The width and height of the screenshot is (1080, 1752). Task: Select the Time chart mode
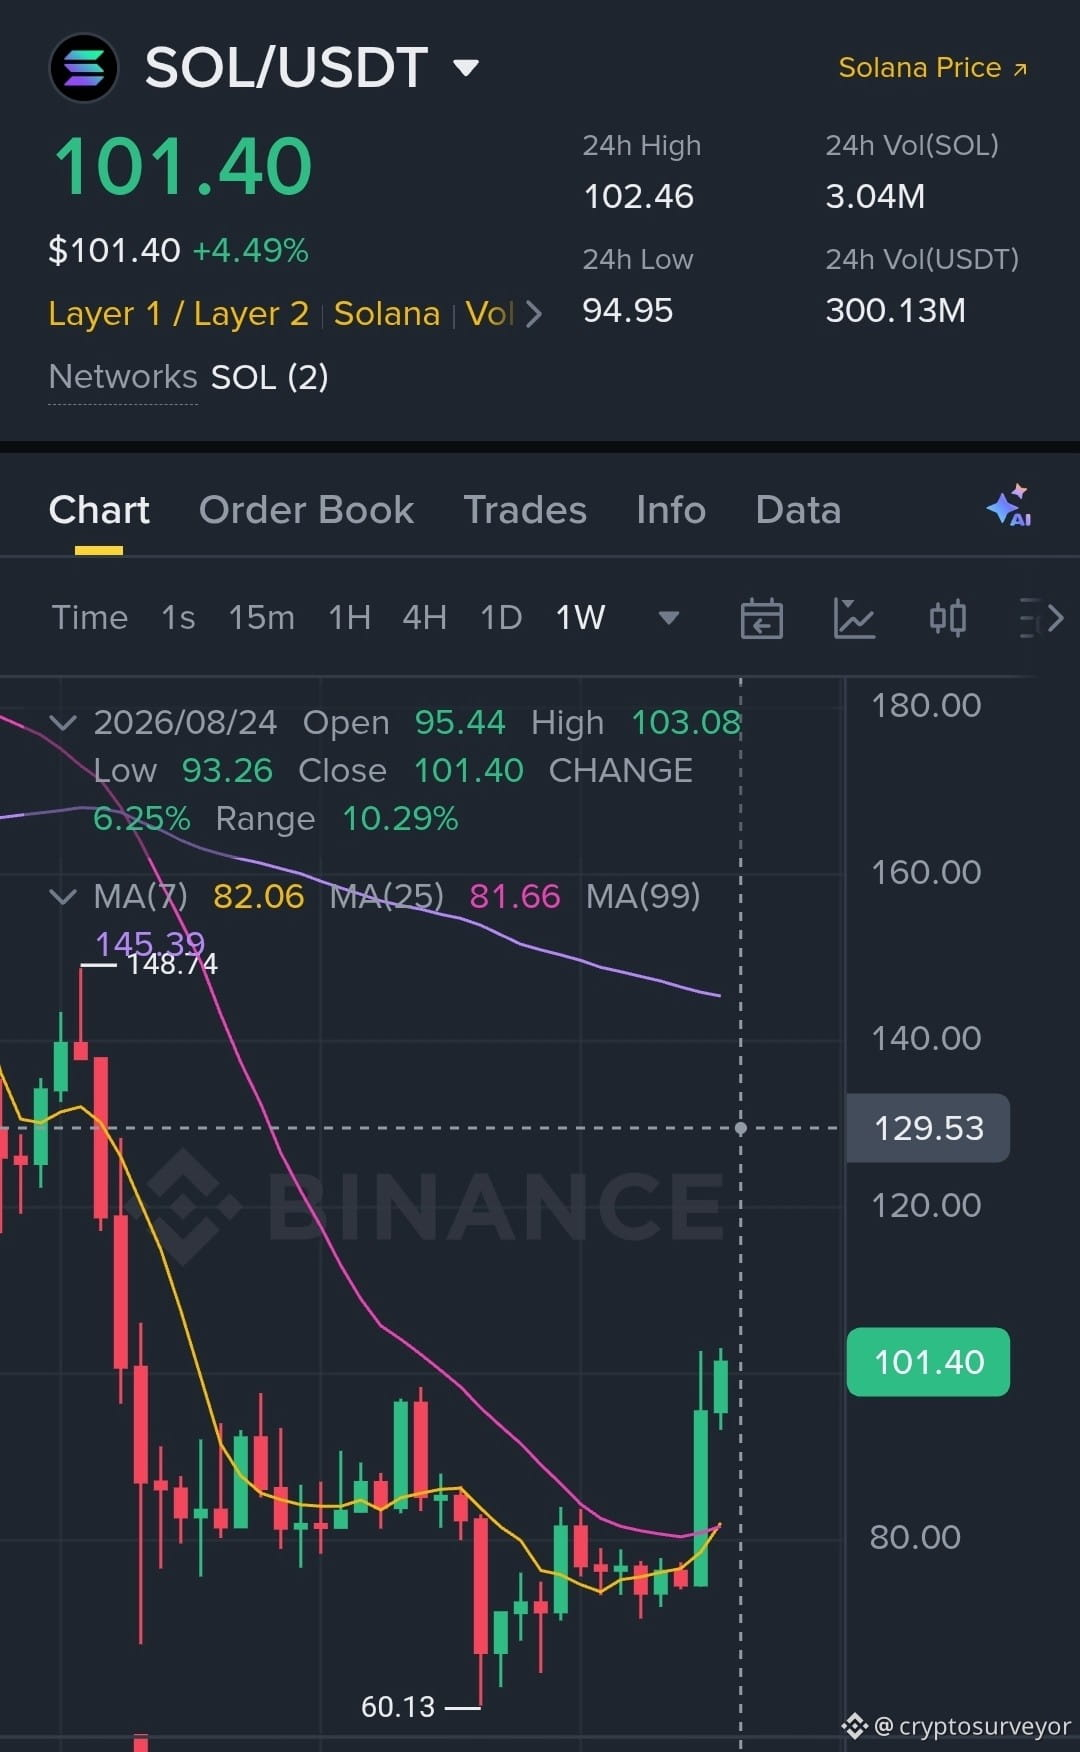pos(90,618)
